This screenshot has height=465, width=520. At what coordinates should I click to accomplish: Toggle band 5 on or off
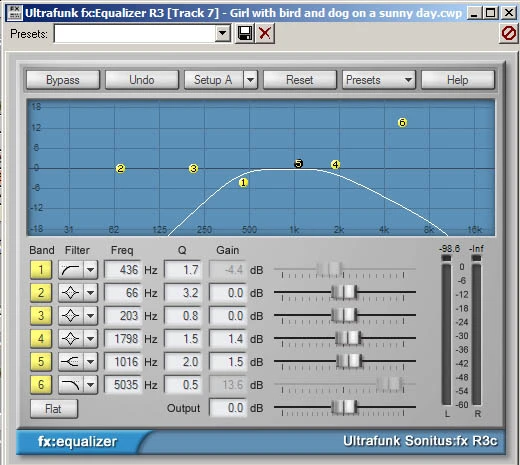[41, 362]
